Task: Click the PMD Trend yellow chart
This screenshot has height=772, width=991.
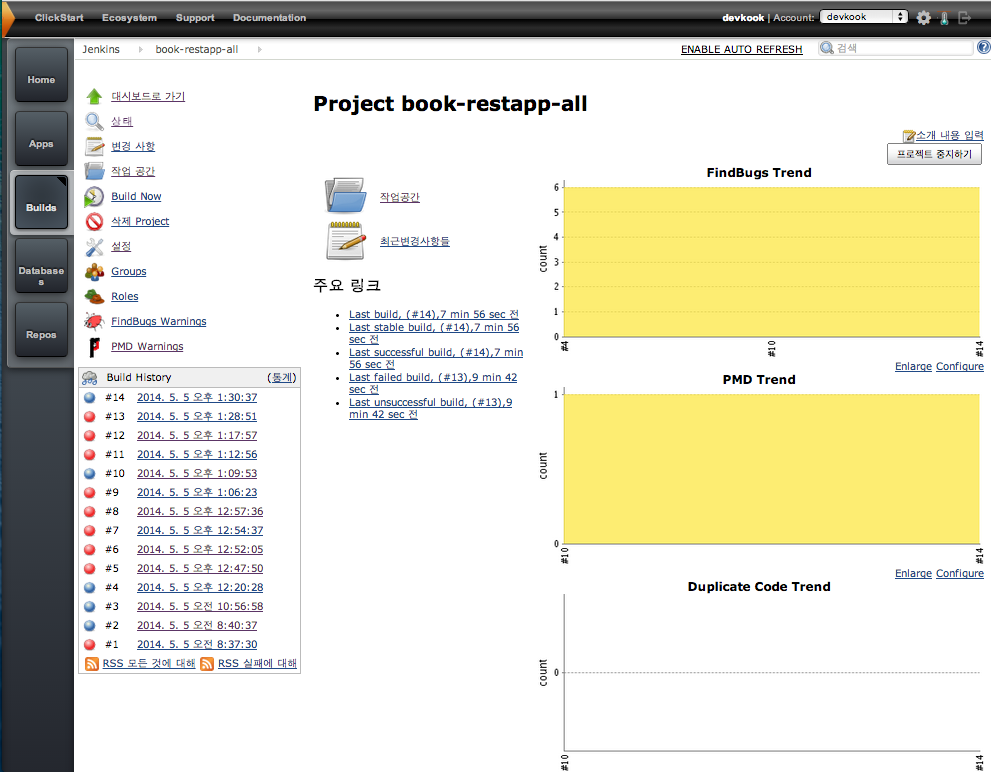Action: point(771,469)
